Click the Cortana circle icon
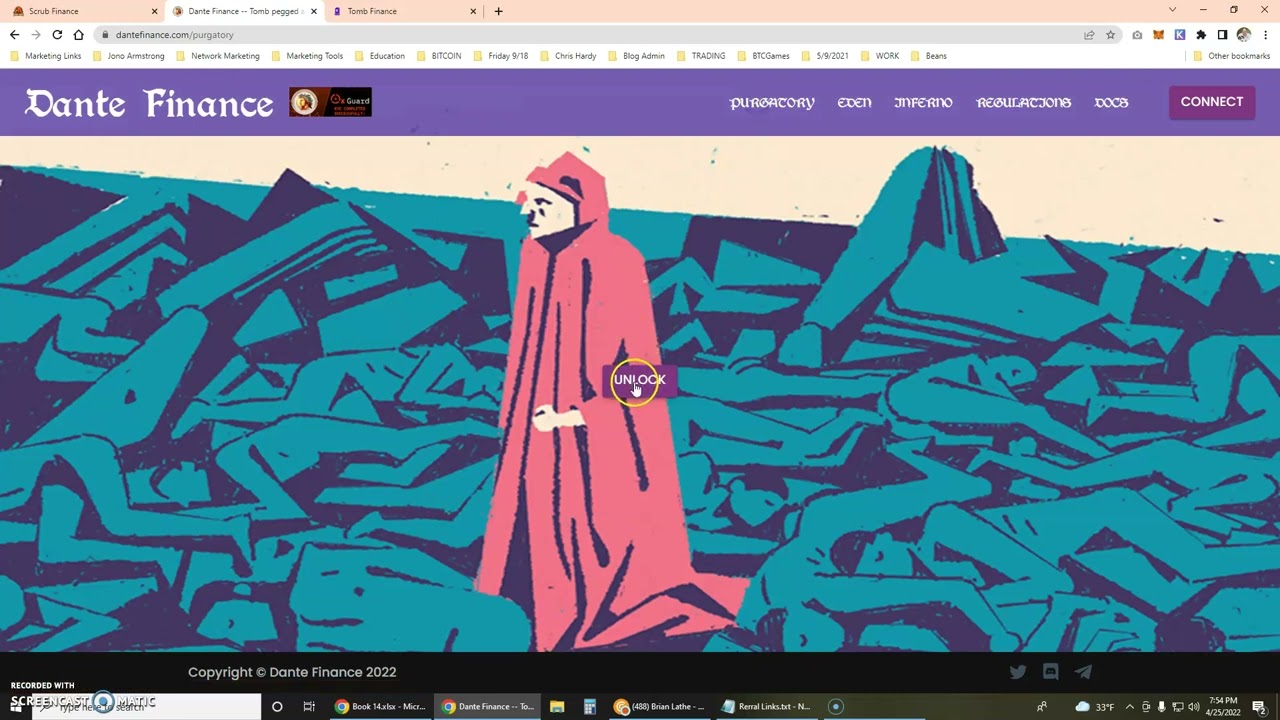This screenshot has height=720, width=1280. pos(277,707)
